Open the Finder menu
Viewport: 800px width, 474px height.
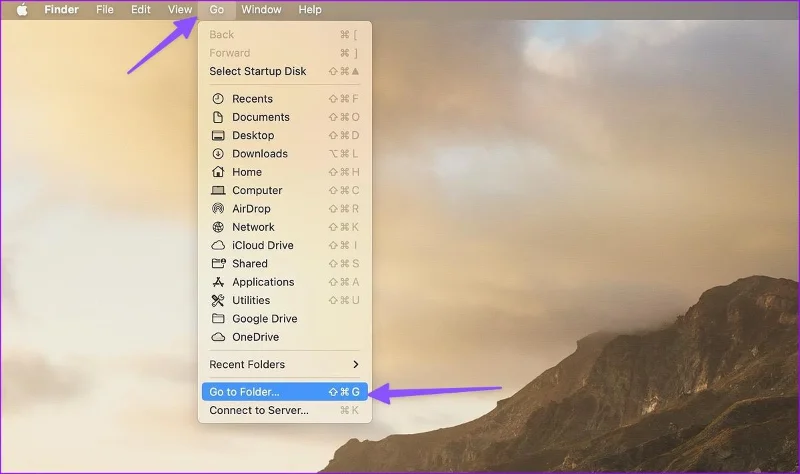pos(61,9)
